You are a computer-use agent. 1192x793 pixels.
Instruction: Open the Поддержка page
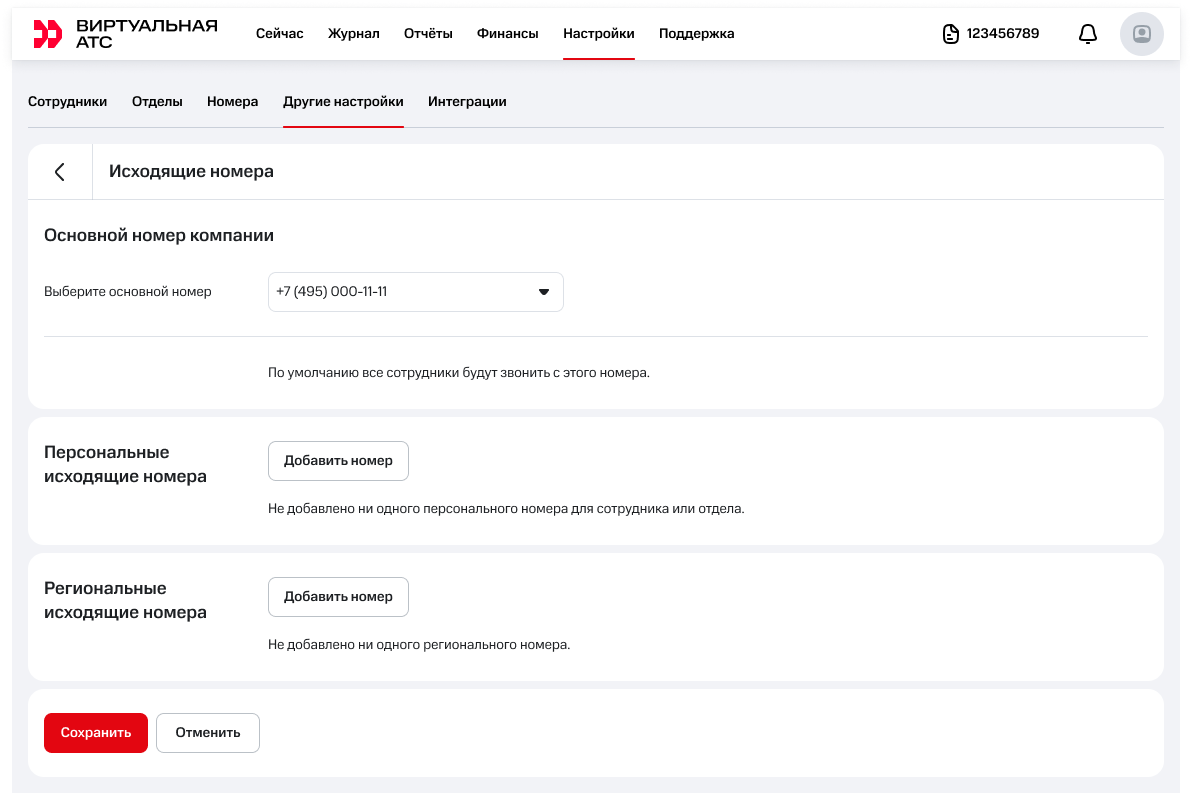pyautogui.click(x=696, y=34)
